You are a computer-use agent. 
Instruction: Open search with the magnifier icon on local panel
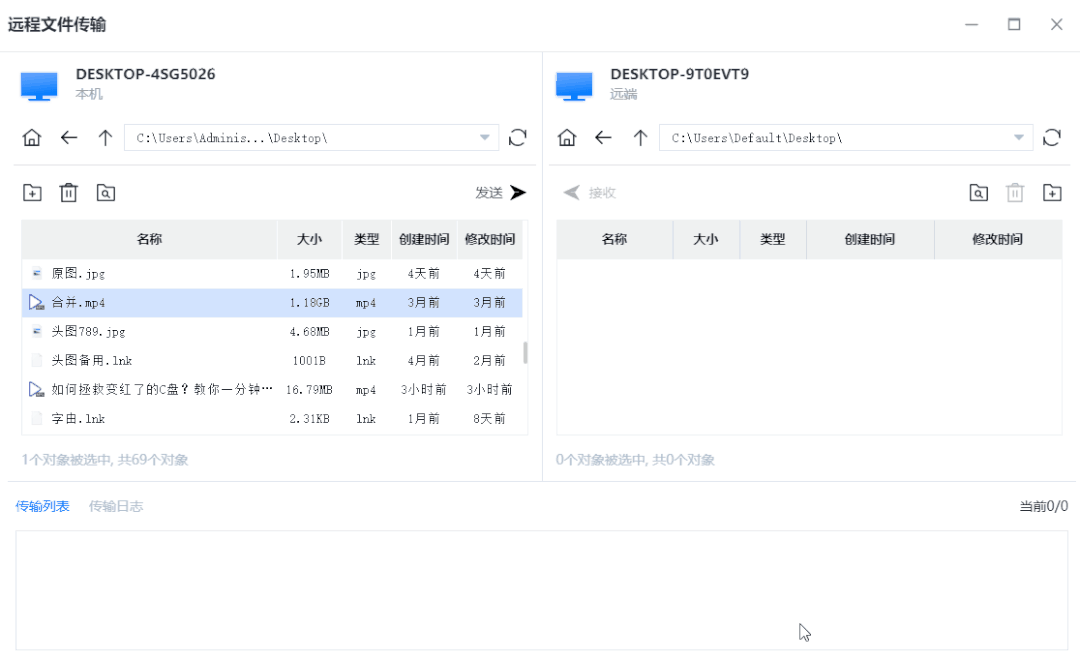[x=105, y=192]
